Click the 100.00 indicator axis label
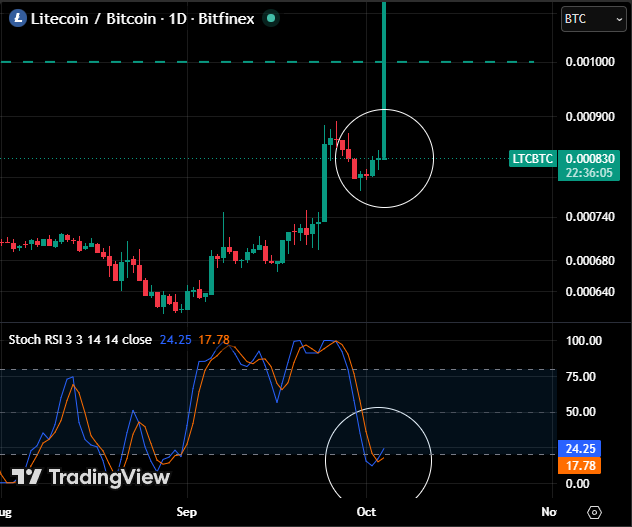The image size is (632, 527). (584, 341)
